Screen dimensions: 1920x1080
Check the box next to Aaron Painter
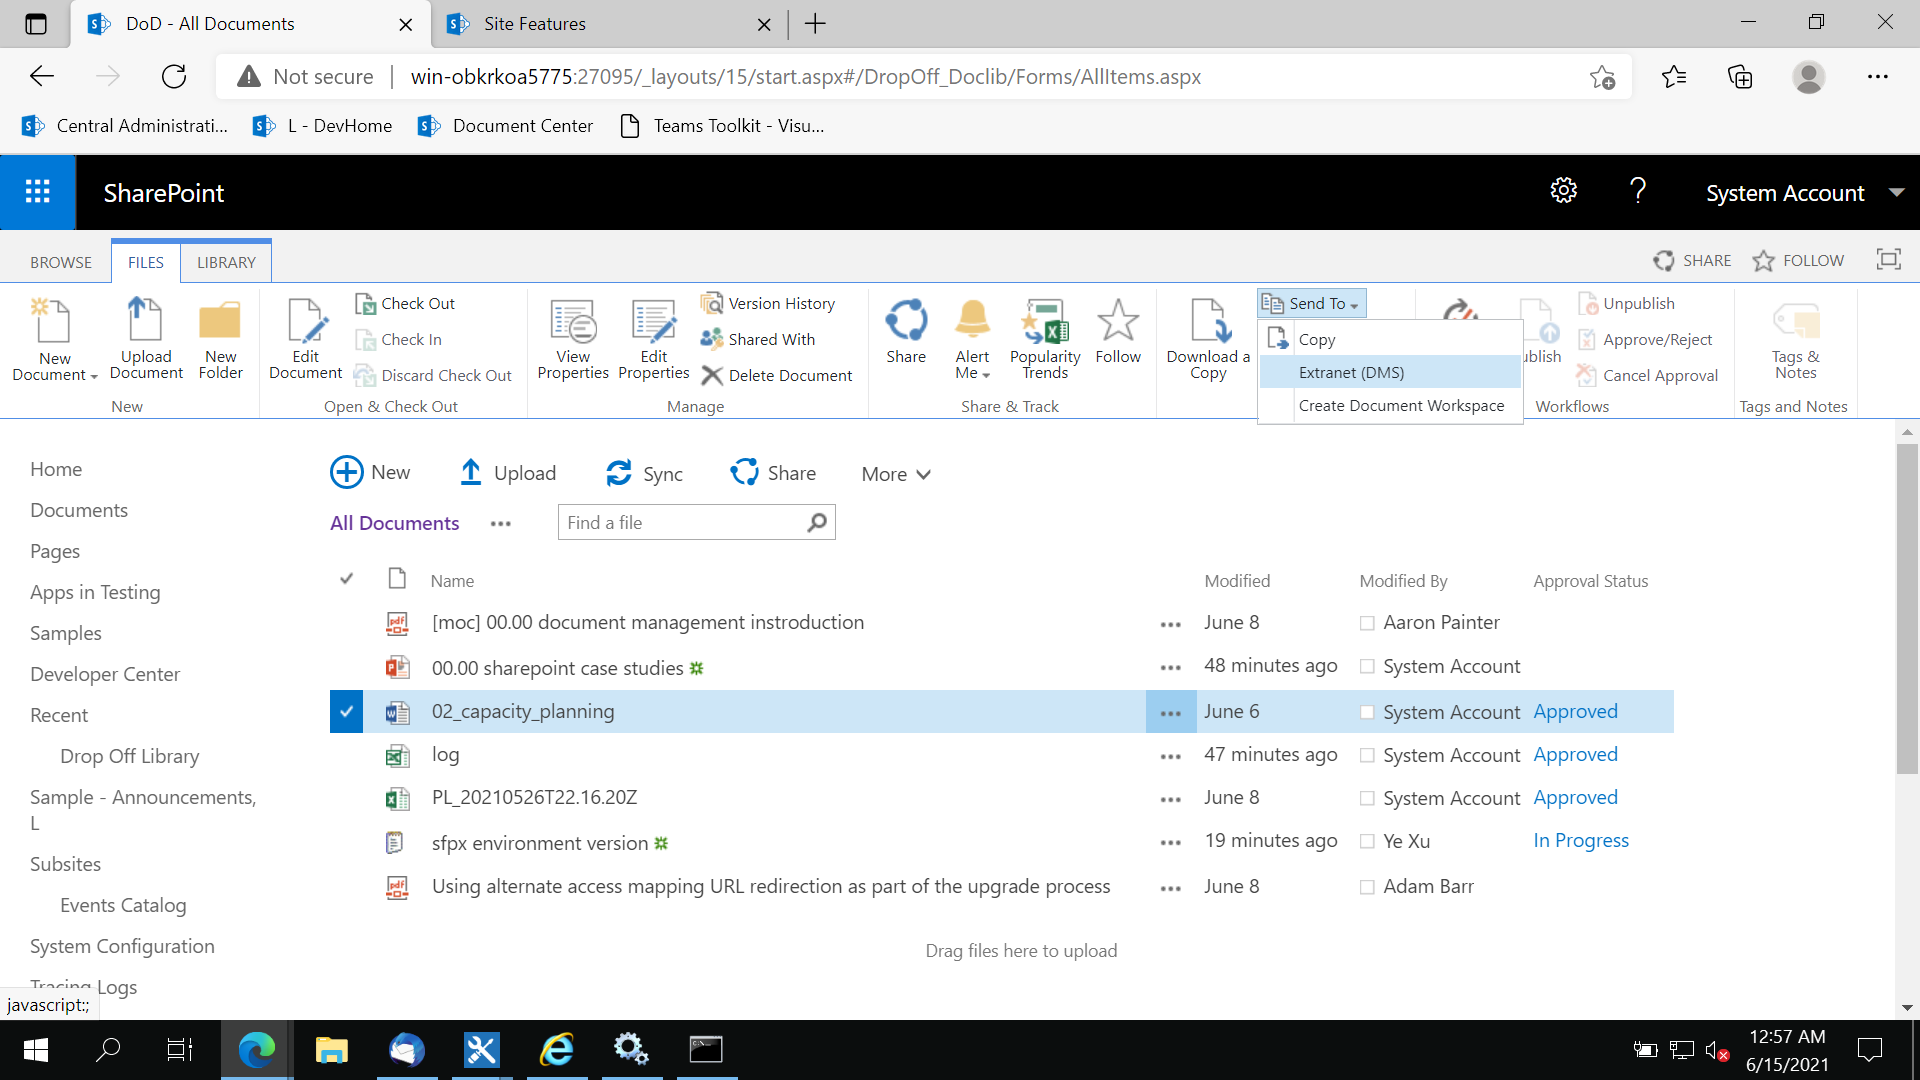[x=1366, y=622]
